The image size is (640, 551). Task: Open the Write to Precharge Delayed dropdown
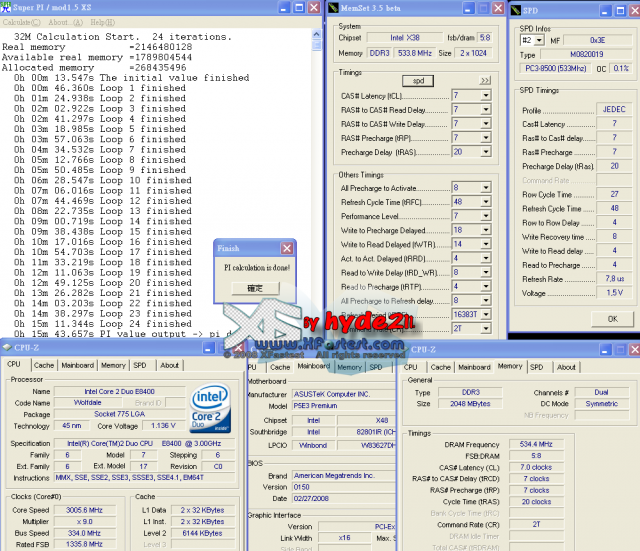486,230
